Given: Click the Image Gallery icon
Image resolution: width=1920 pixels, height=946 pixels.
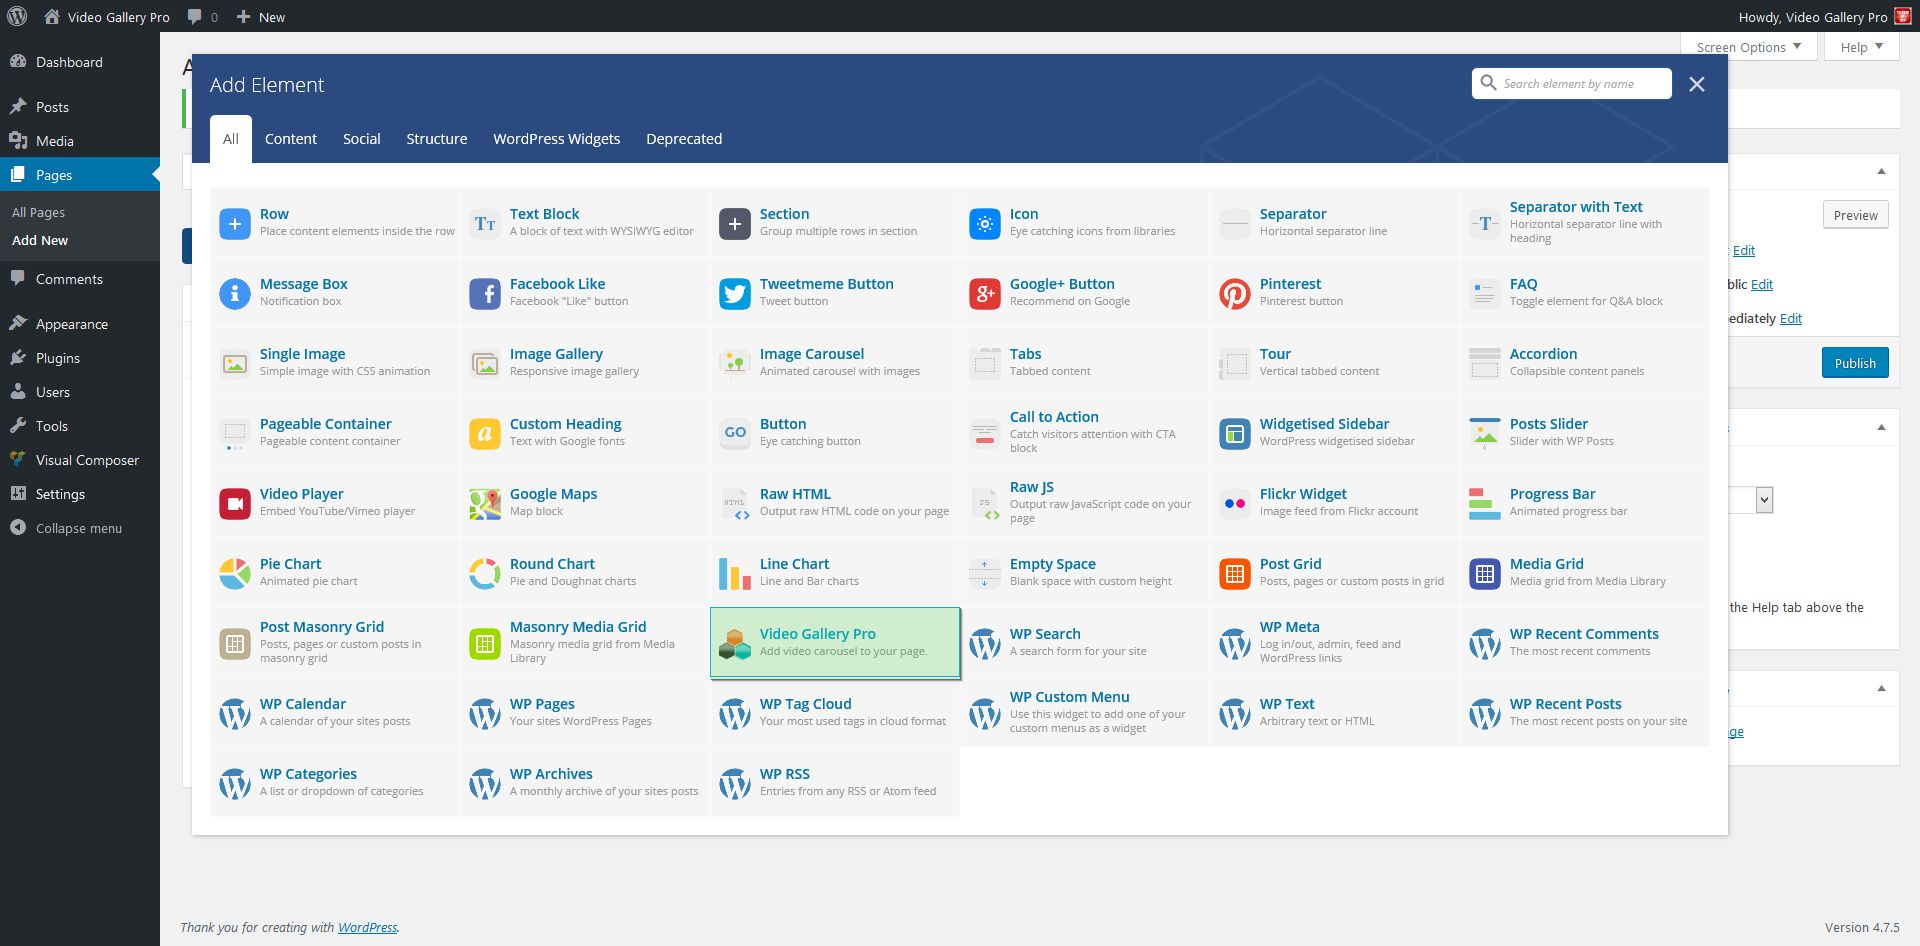Looking at the screenshot, I should 485,364.
